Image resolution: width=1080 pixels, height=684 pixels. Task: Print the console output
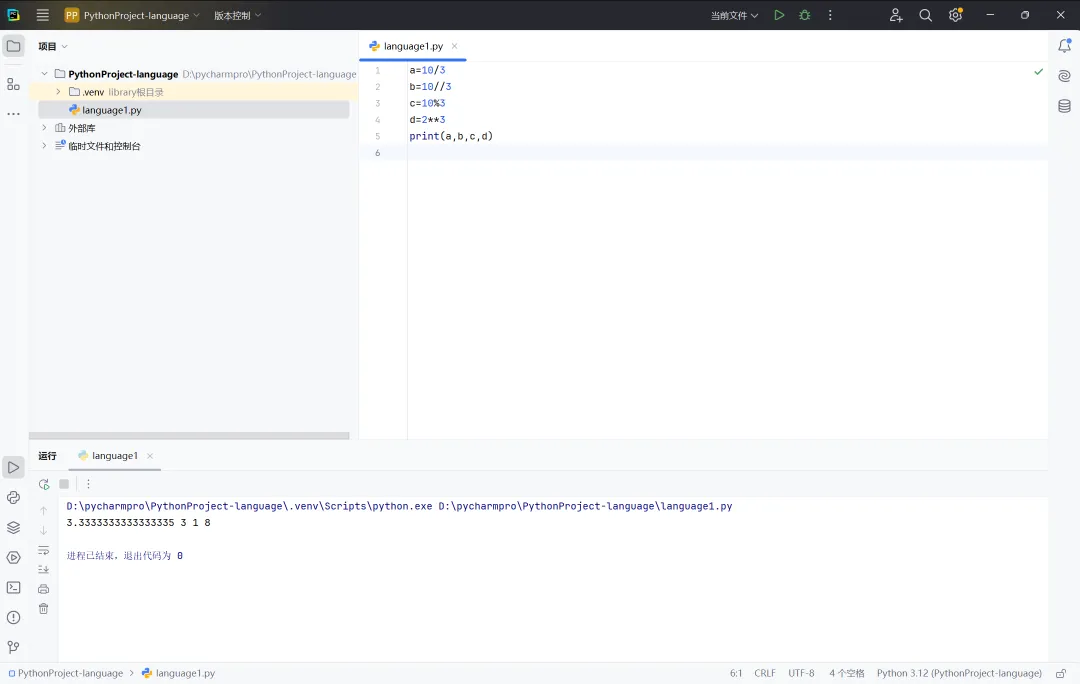pos(43,589)
